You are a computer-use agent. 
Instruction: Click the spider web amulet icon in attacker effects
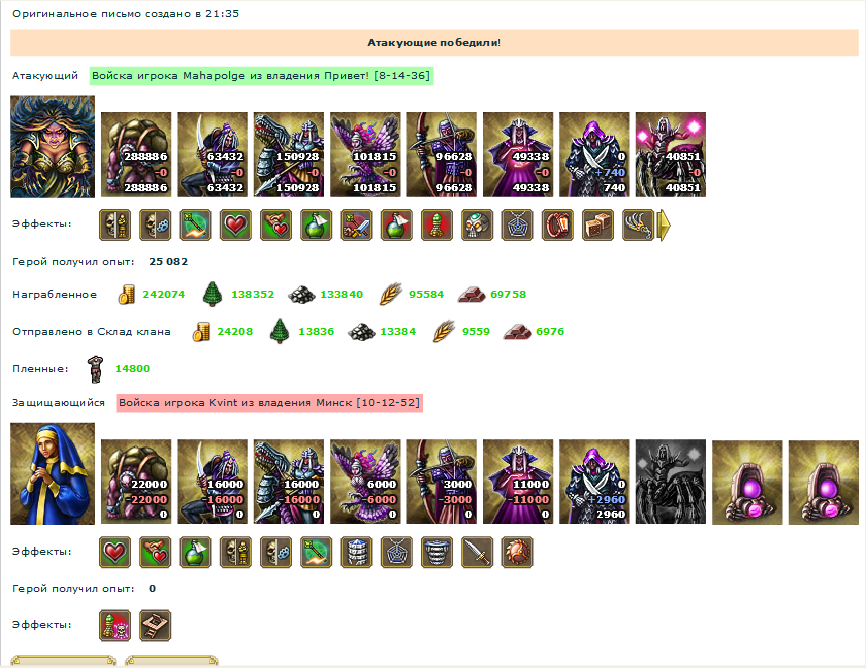click(518, 225)
